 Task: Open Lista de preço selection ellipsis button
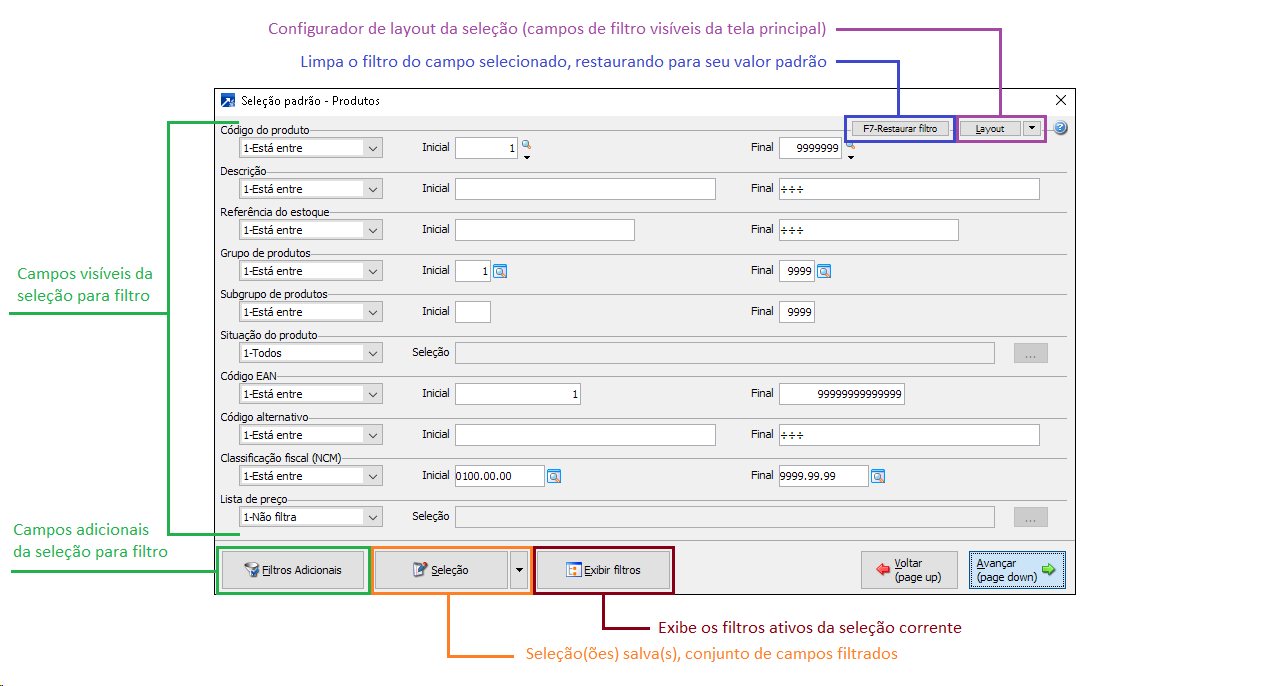coord(1031,517)
